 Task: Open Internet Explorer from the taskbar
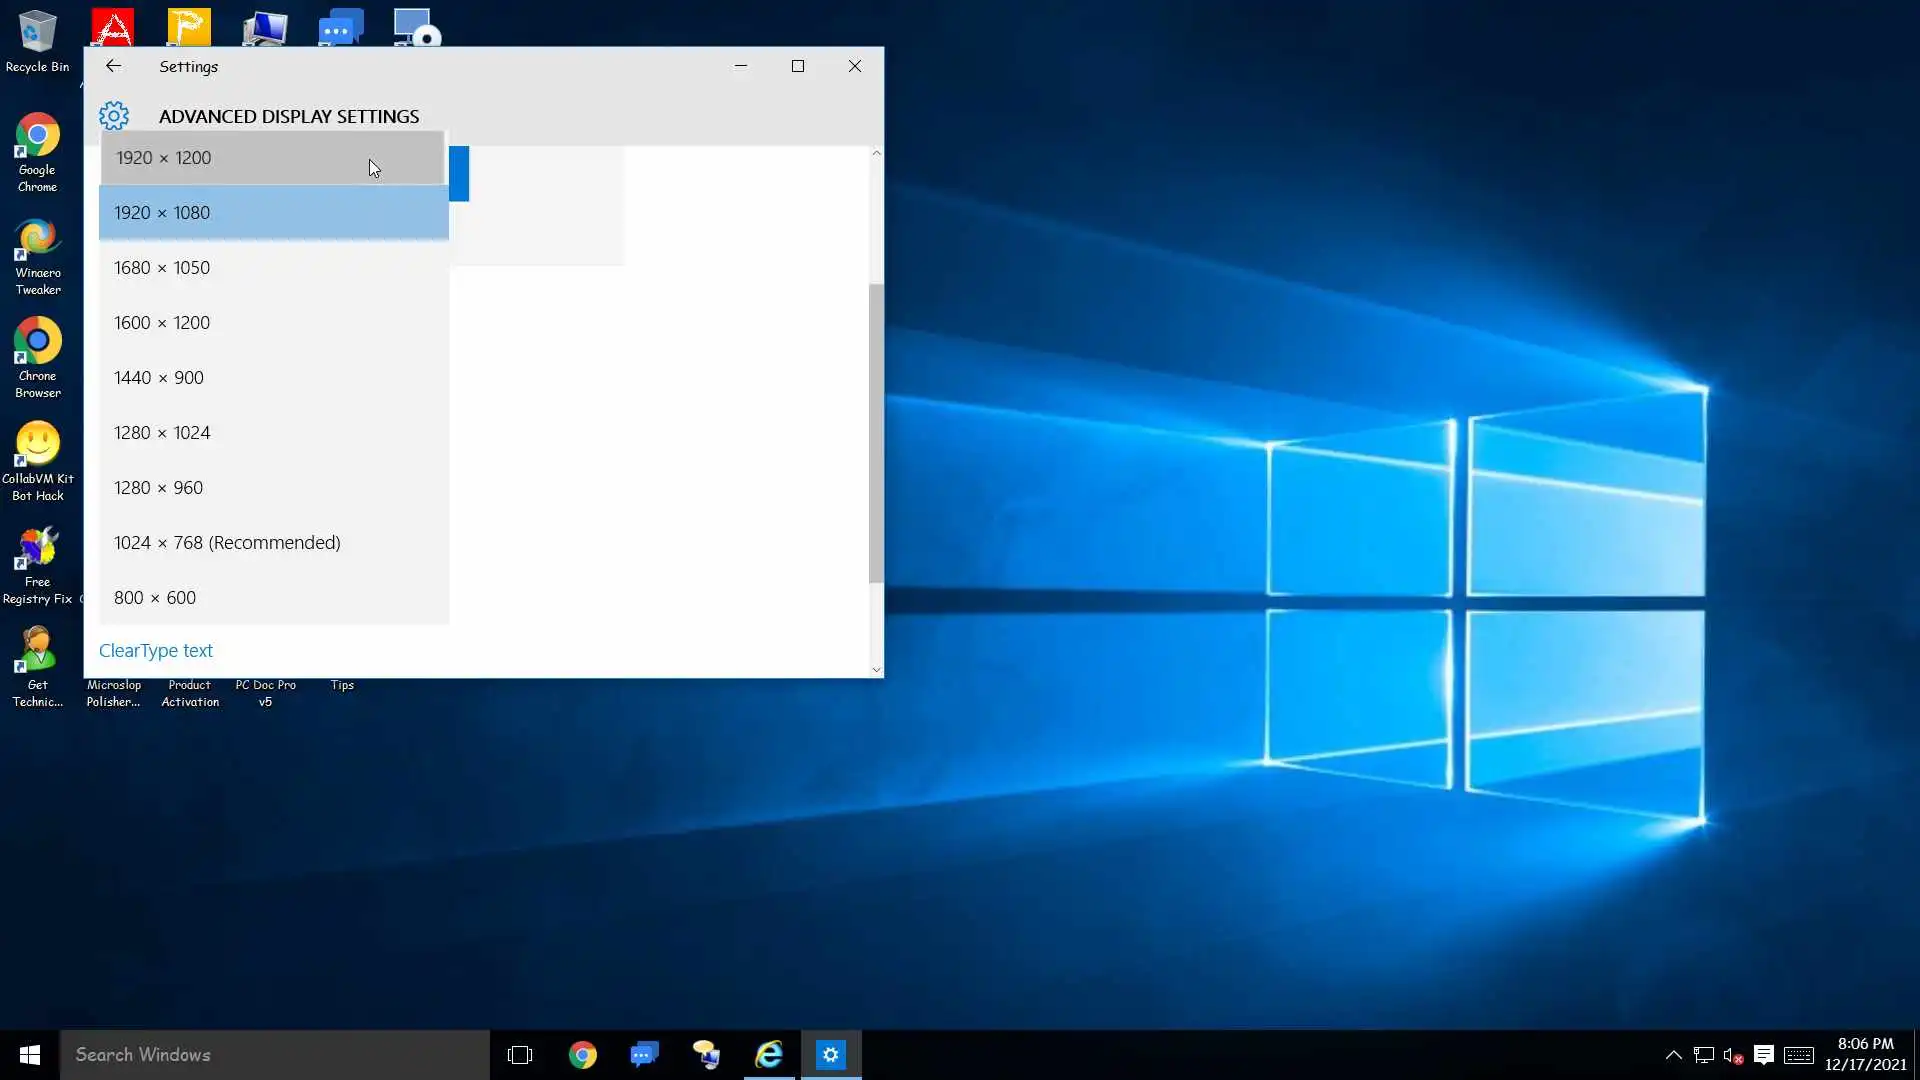pyautogui.click(x=768, y=1055)
